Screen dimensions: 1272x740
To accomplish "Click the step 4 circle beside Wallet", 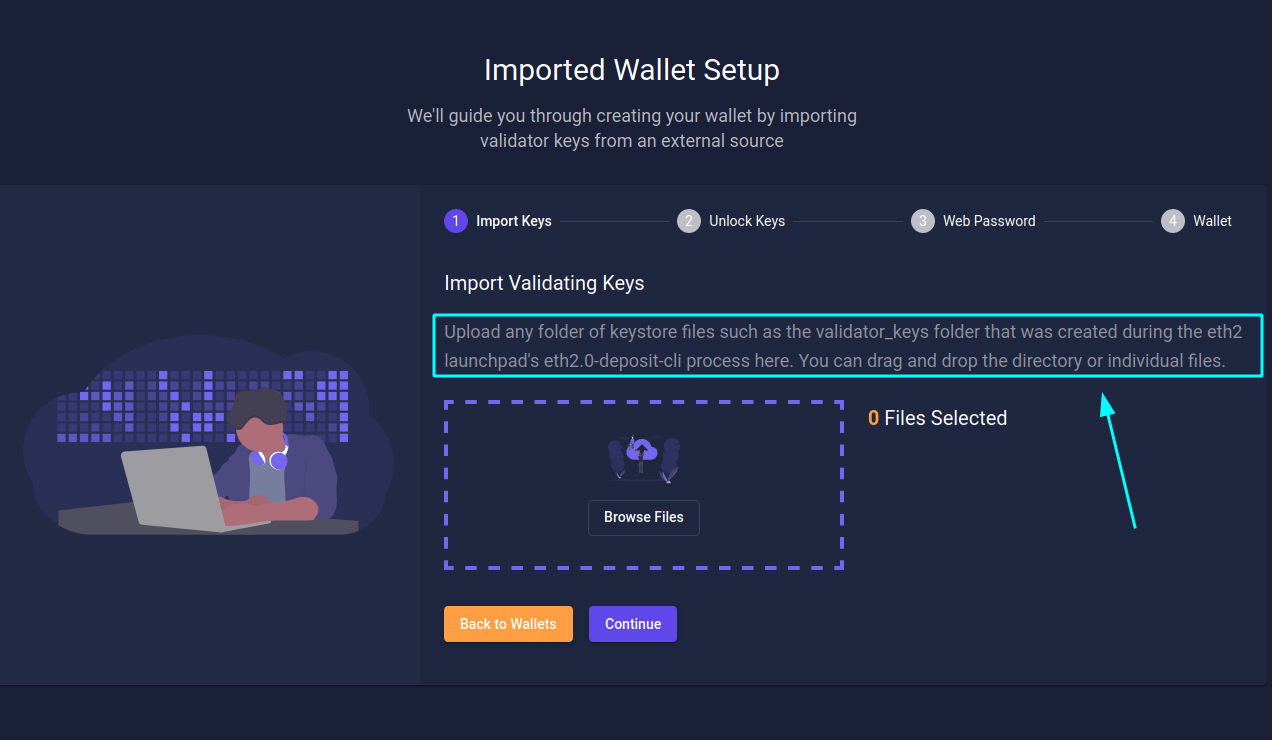I will [1171, 221].
